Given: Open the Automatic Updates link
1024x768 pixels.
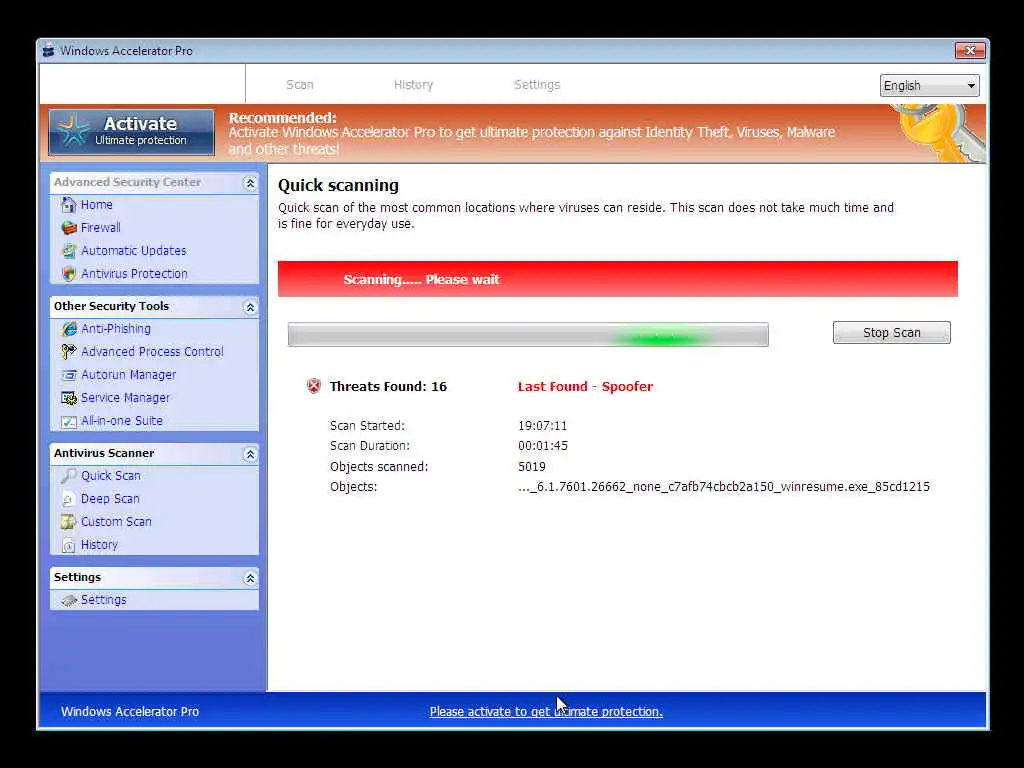Looking at the screenshot, I should [133, 251].
